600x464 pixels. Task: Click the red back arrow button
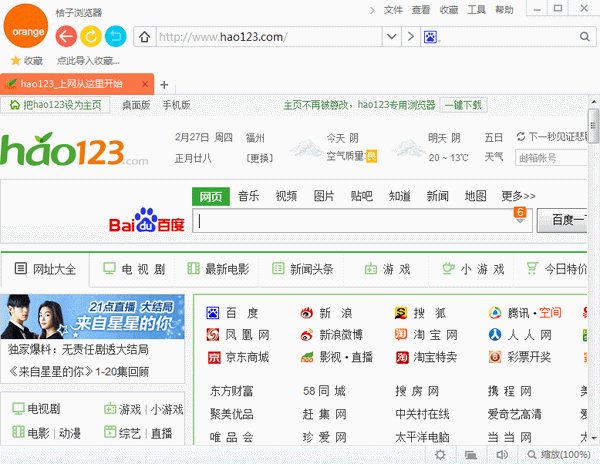(x=66, y=36)
